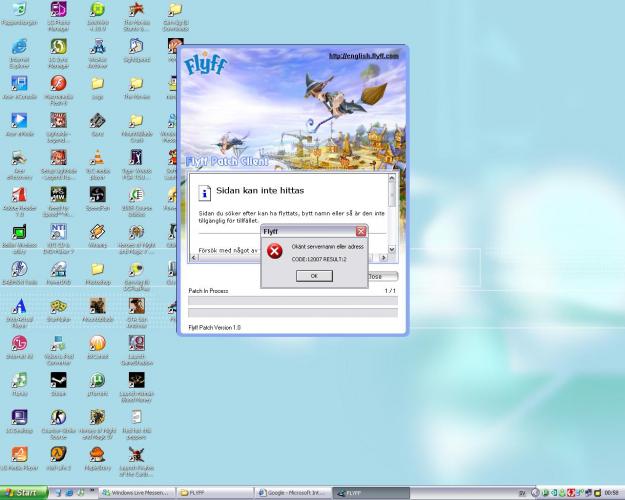Screen dimensions: 625x500
Task: Close the Flyff error dialog
Action: point(361,231)
